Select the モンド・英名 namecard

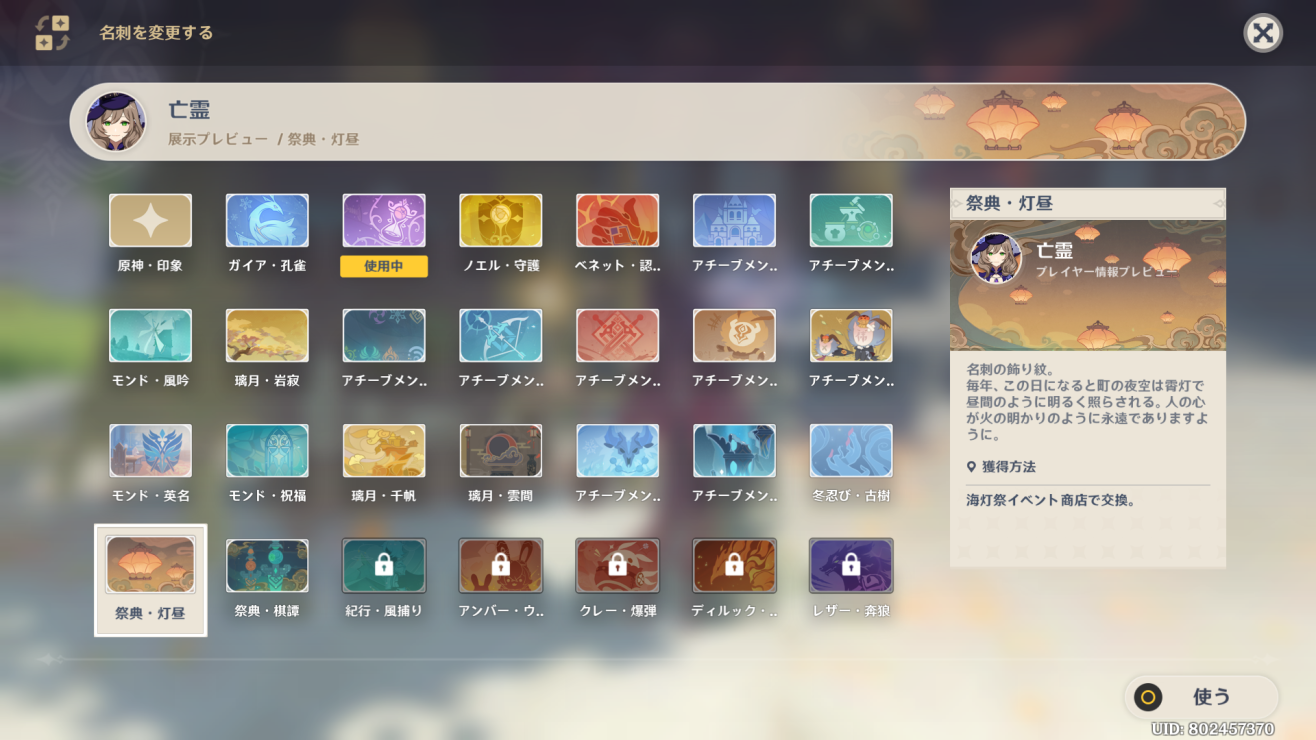pos(150,451)
